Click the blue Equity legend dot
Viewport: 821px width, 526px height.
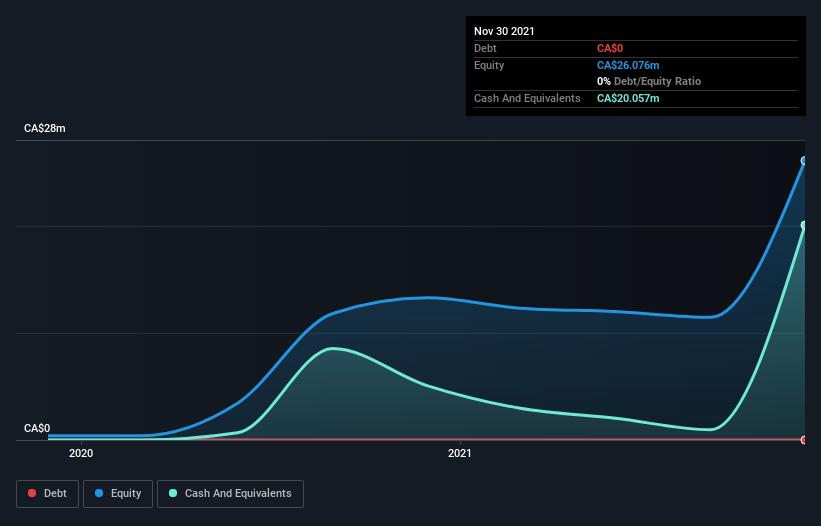(99, 493)
